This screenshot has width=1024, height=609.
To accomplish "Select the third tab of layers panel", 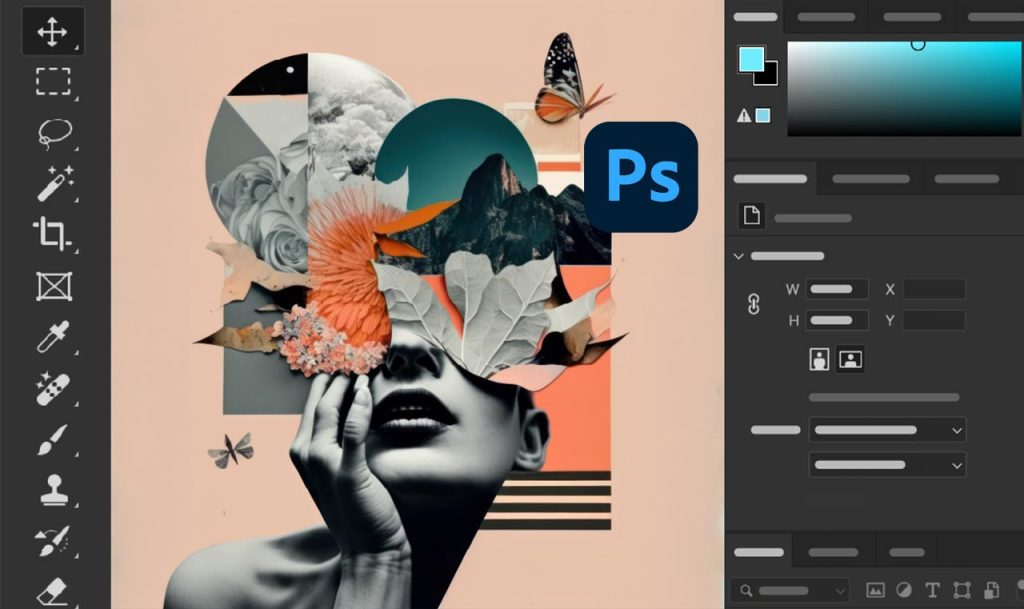I will point(907,552).
